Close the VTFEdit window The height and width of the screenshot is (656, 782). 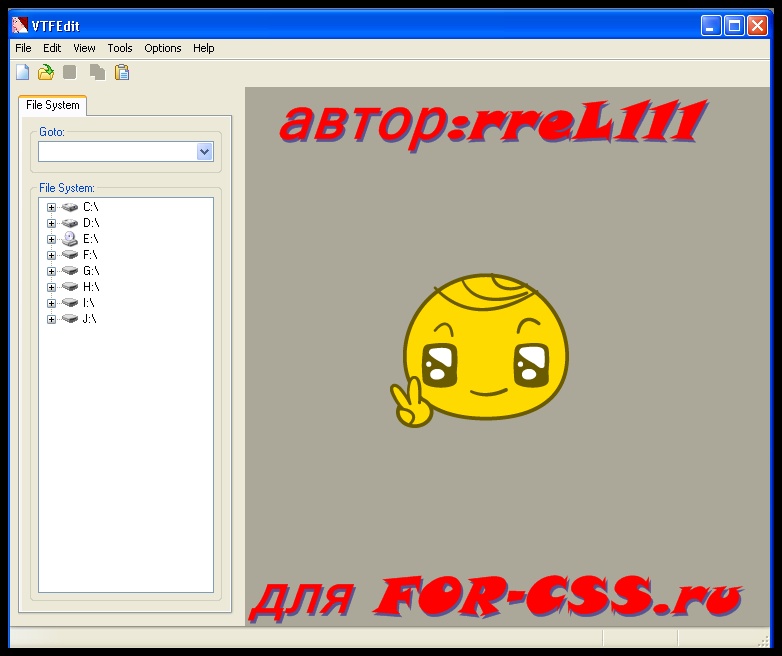pos(757,25)
